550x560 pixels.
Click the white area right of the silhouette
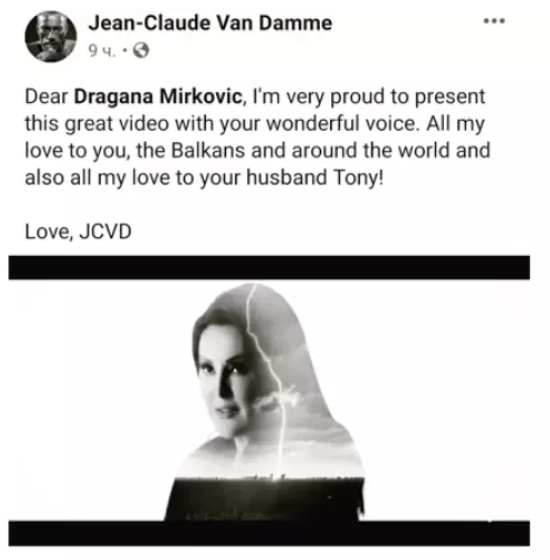click(x=446, y=400)
